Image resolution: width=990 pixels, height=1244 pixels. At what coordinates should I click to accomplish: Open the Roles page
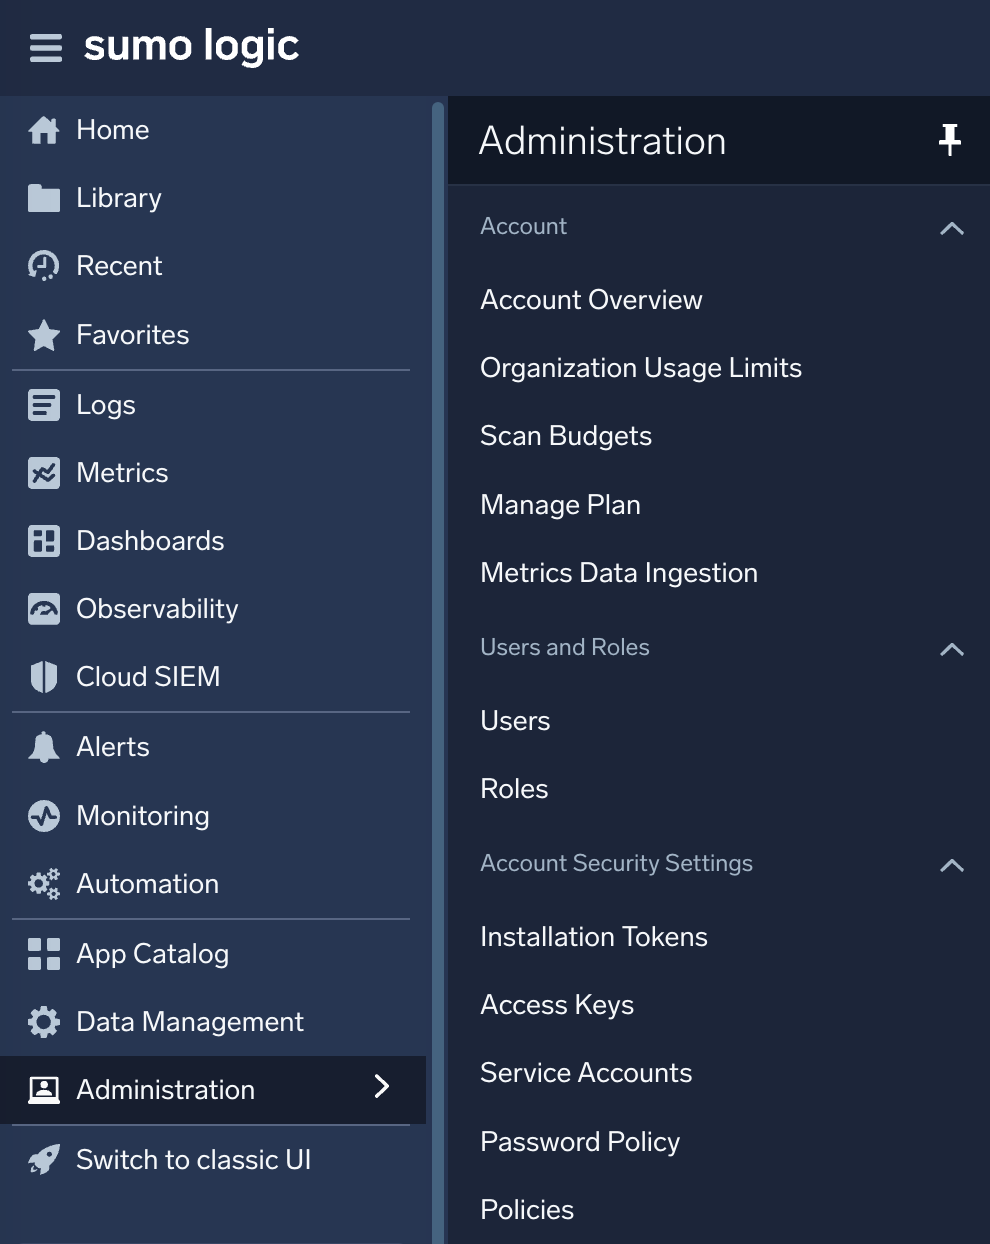pos(514,789)
